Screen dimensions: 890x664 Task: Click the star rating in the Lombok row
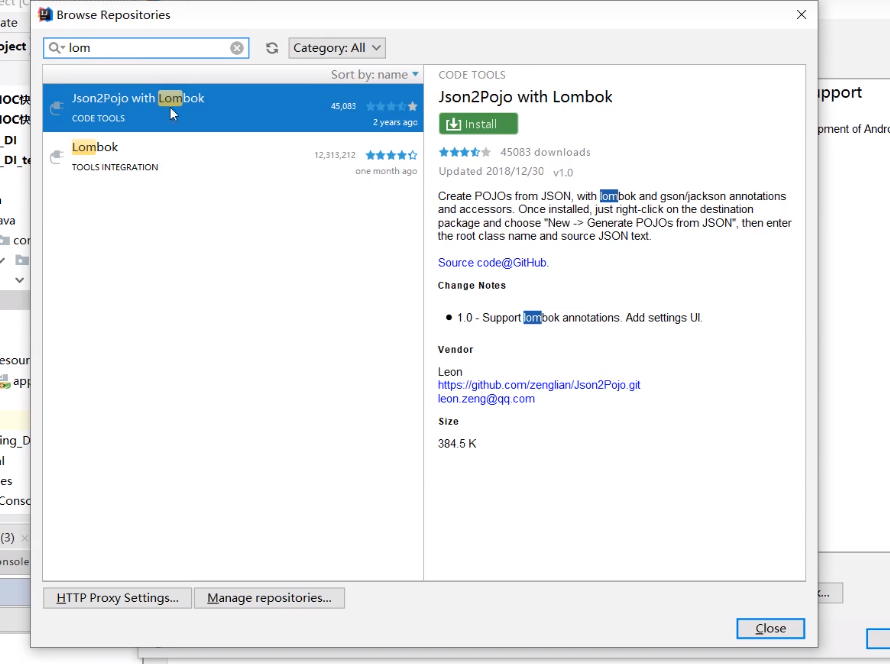pyautogui.click(x=392, y=155)
